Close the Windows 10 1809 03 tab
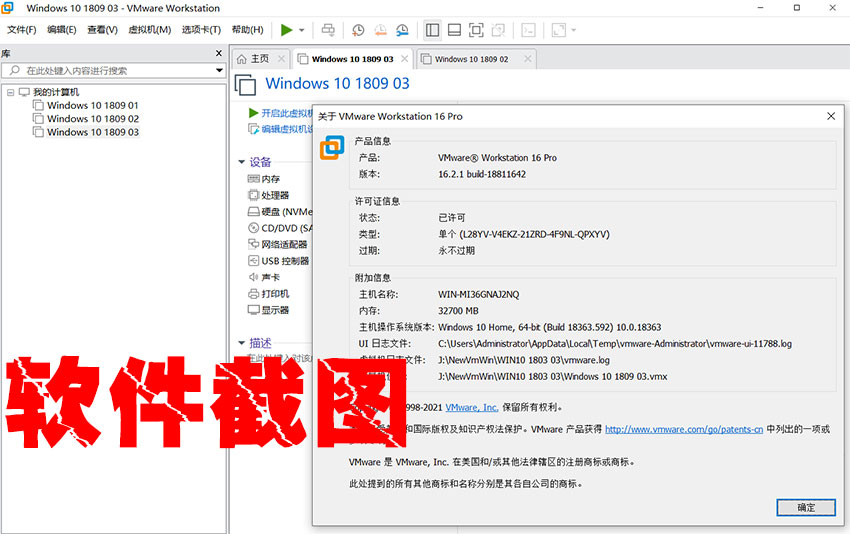The width and height of the screenshot is (850, 534). [404, 59]
